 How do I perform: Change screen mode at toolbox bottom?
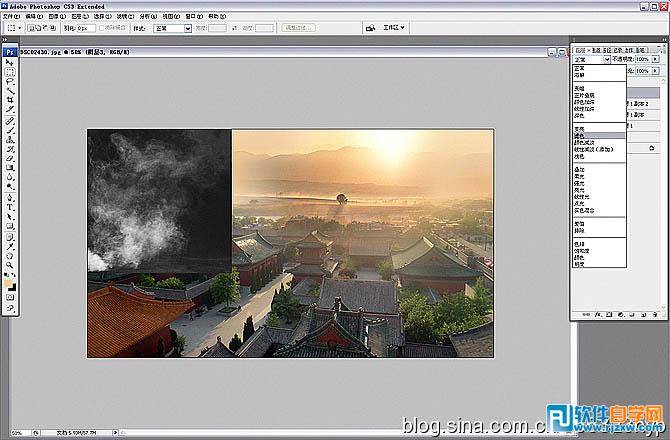click(x=10, y=308)
